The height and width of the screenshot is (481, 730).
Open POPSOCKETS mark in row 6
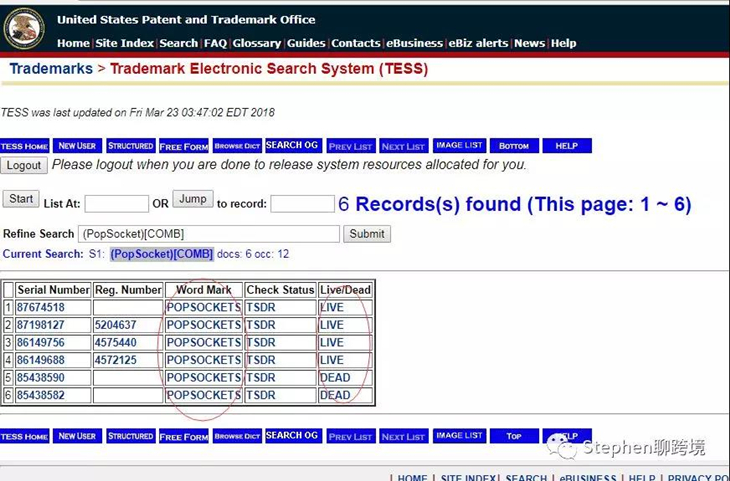(203, 395)
